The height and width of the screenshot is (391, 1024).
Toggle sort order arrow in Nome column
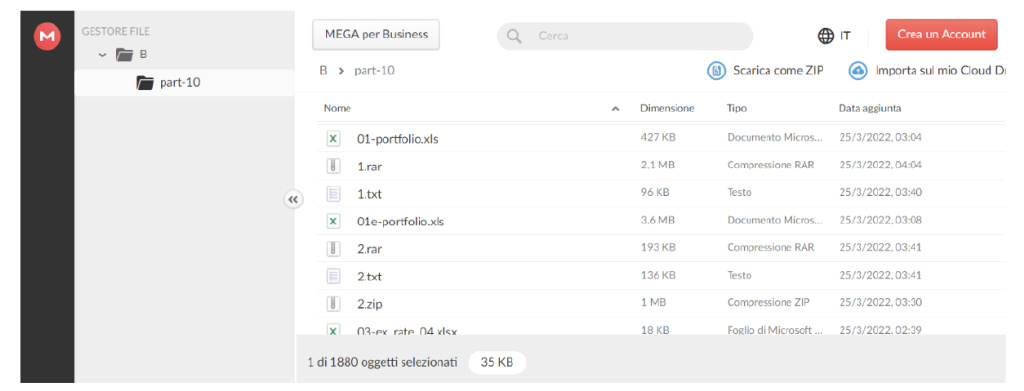click(x=615, y=109)
